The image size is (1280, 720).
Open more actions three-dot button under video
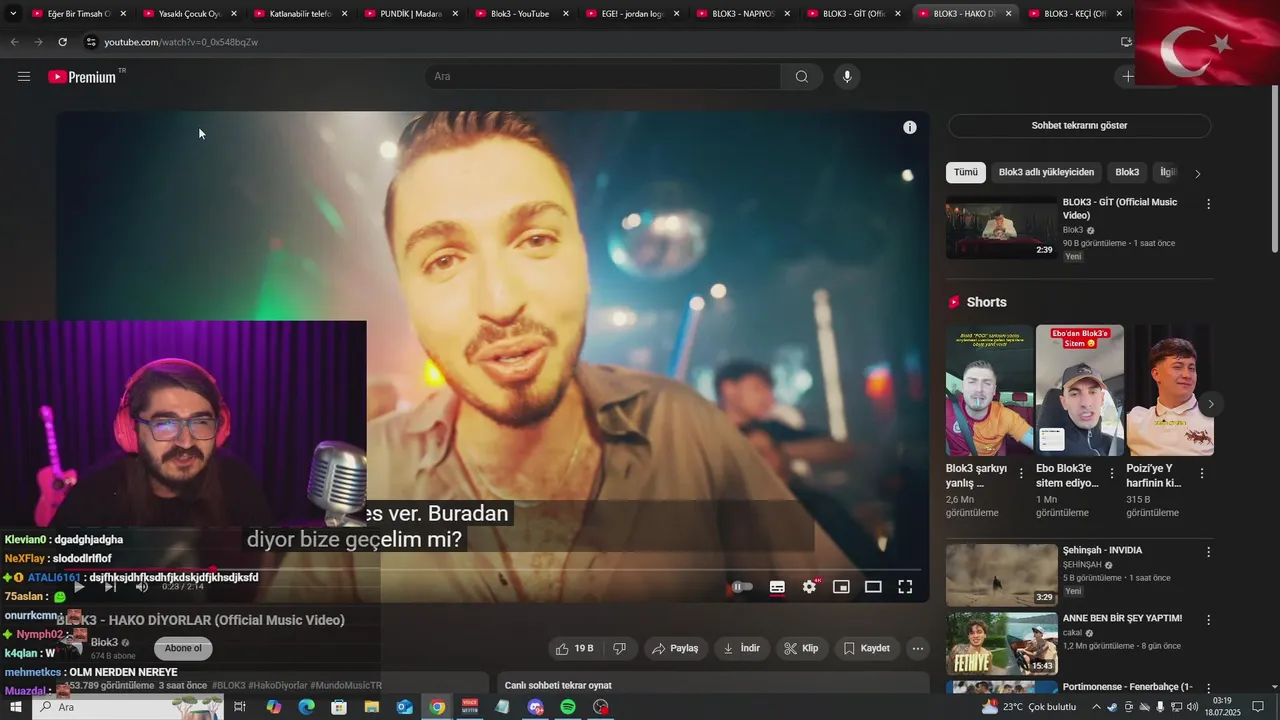point(918,648)
